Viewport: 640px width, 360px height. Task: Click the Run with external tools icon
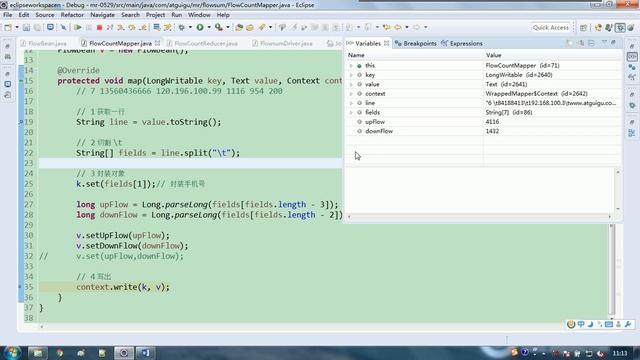pyautogui.click(x=219, y=27)
